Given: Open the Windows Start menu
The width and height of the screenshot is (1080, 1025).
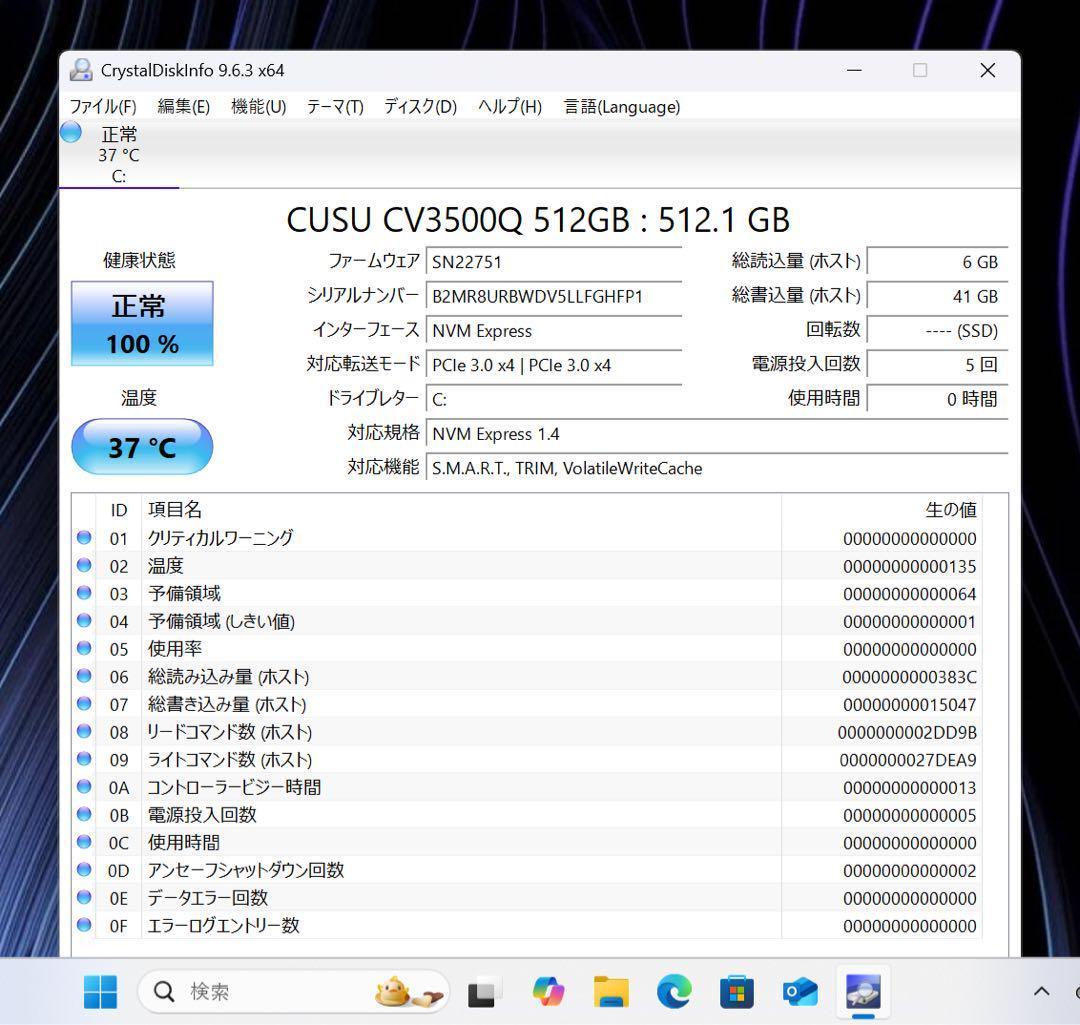Looking at the screenshot, I should [x=101, y=992].
